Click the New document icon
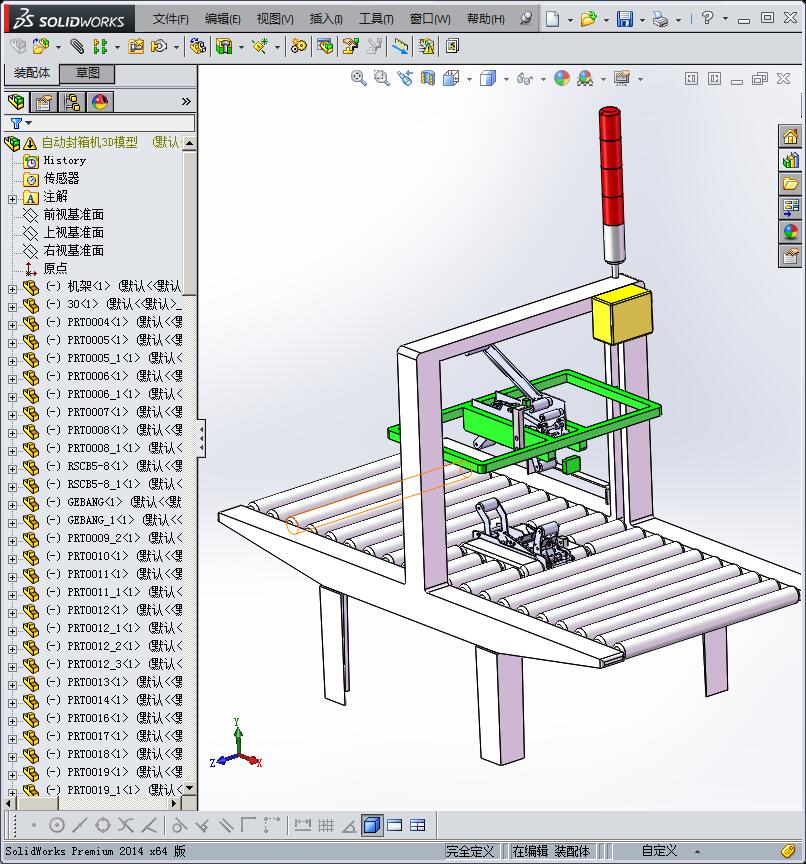Viewport: 806px width, 864px height. [552, 19]
